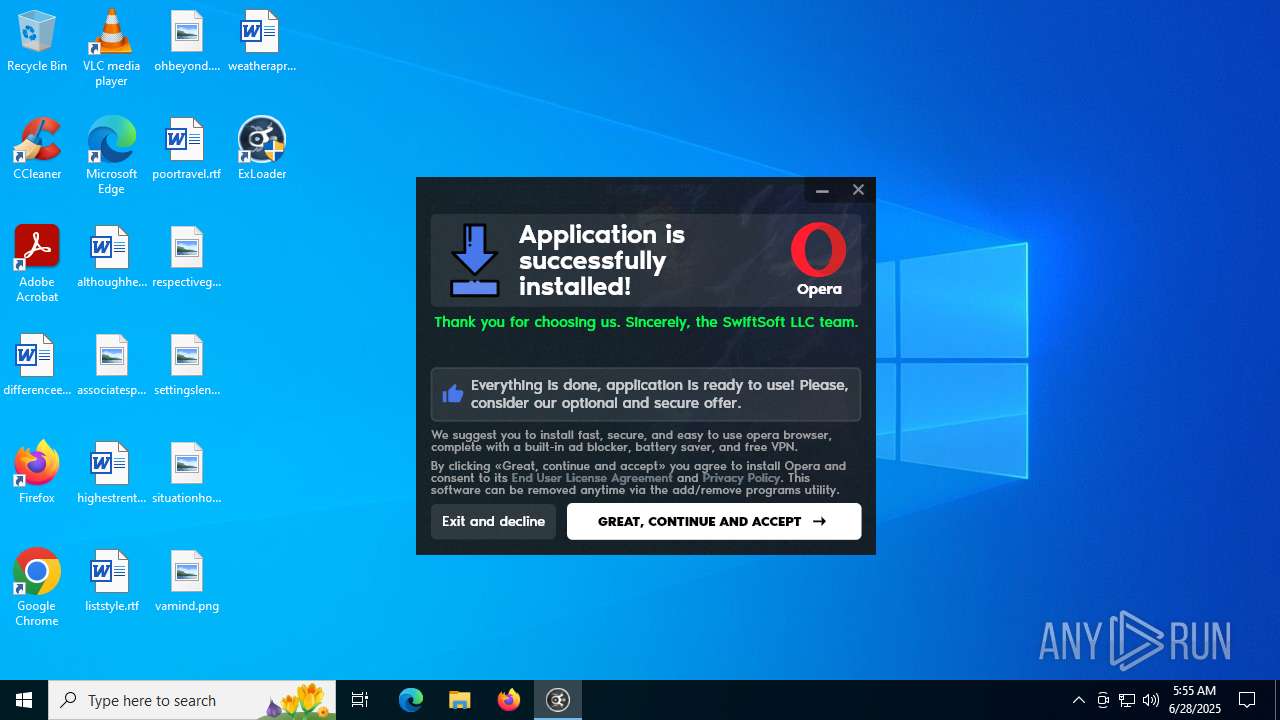Open the volume tray icon

pos(1151,700)
